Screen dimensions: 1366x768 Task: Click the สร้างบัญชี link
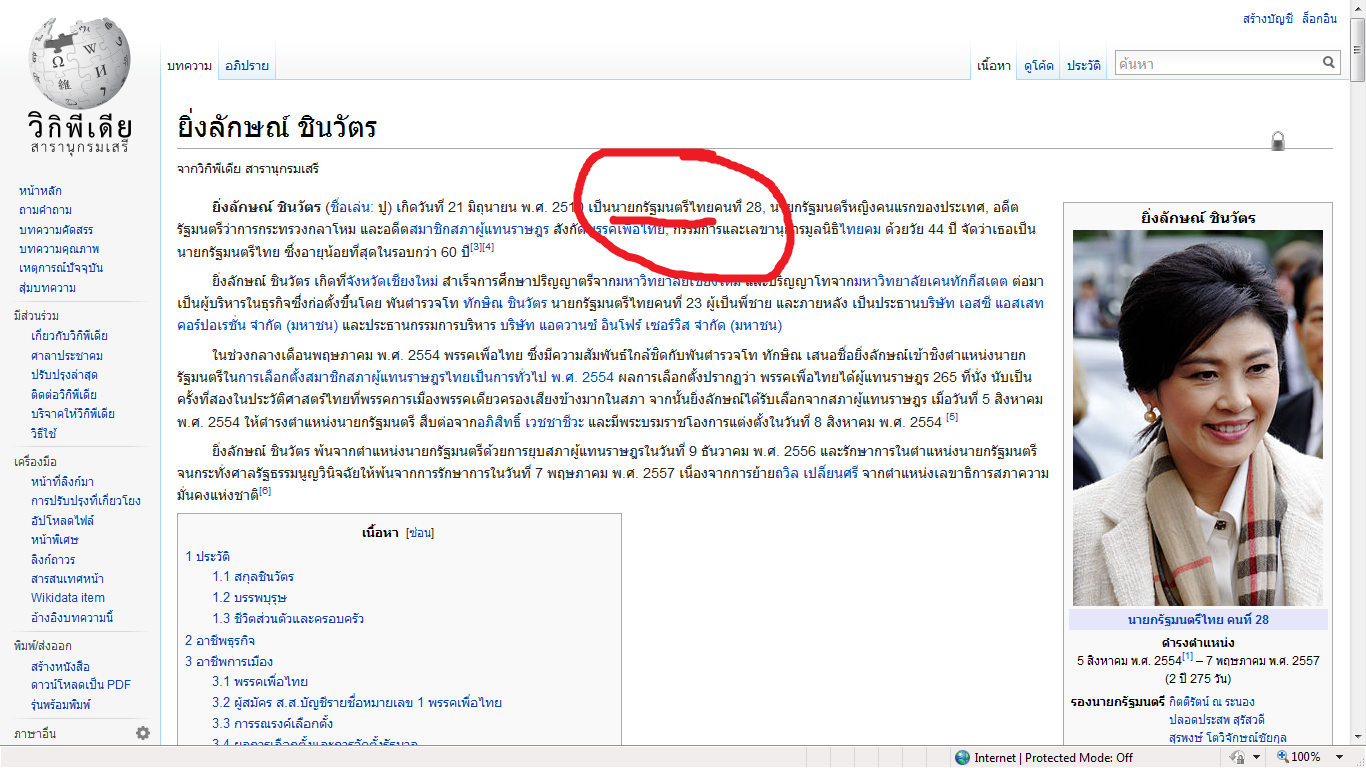coord(1267,18)
